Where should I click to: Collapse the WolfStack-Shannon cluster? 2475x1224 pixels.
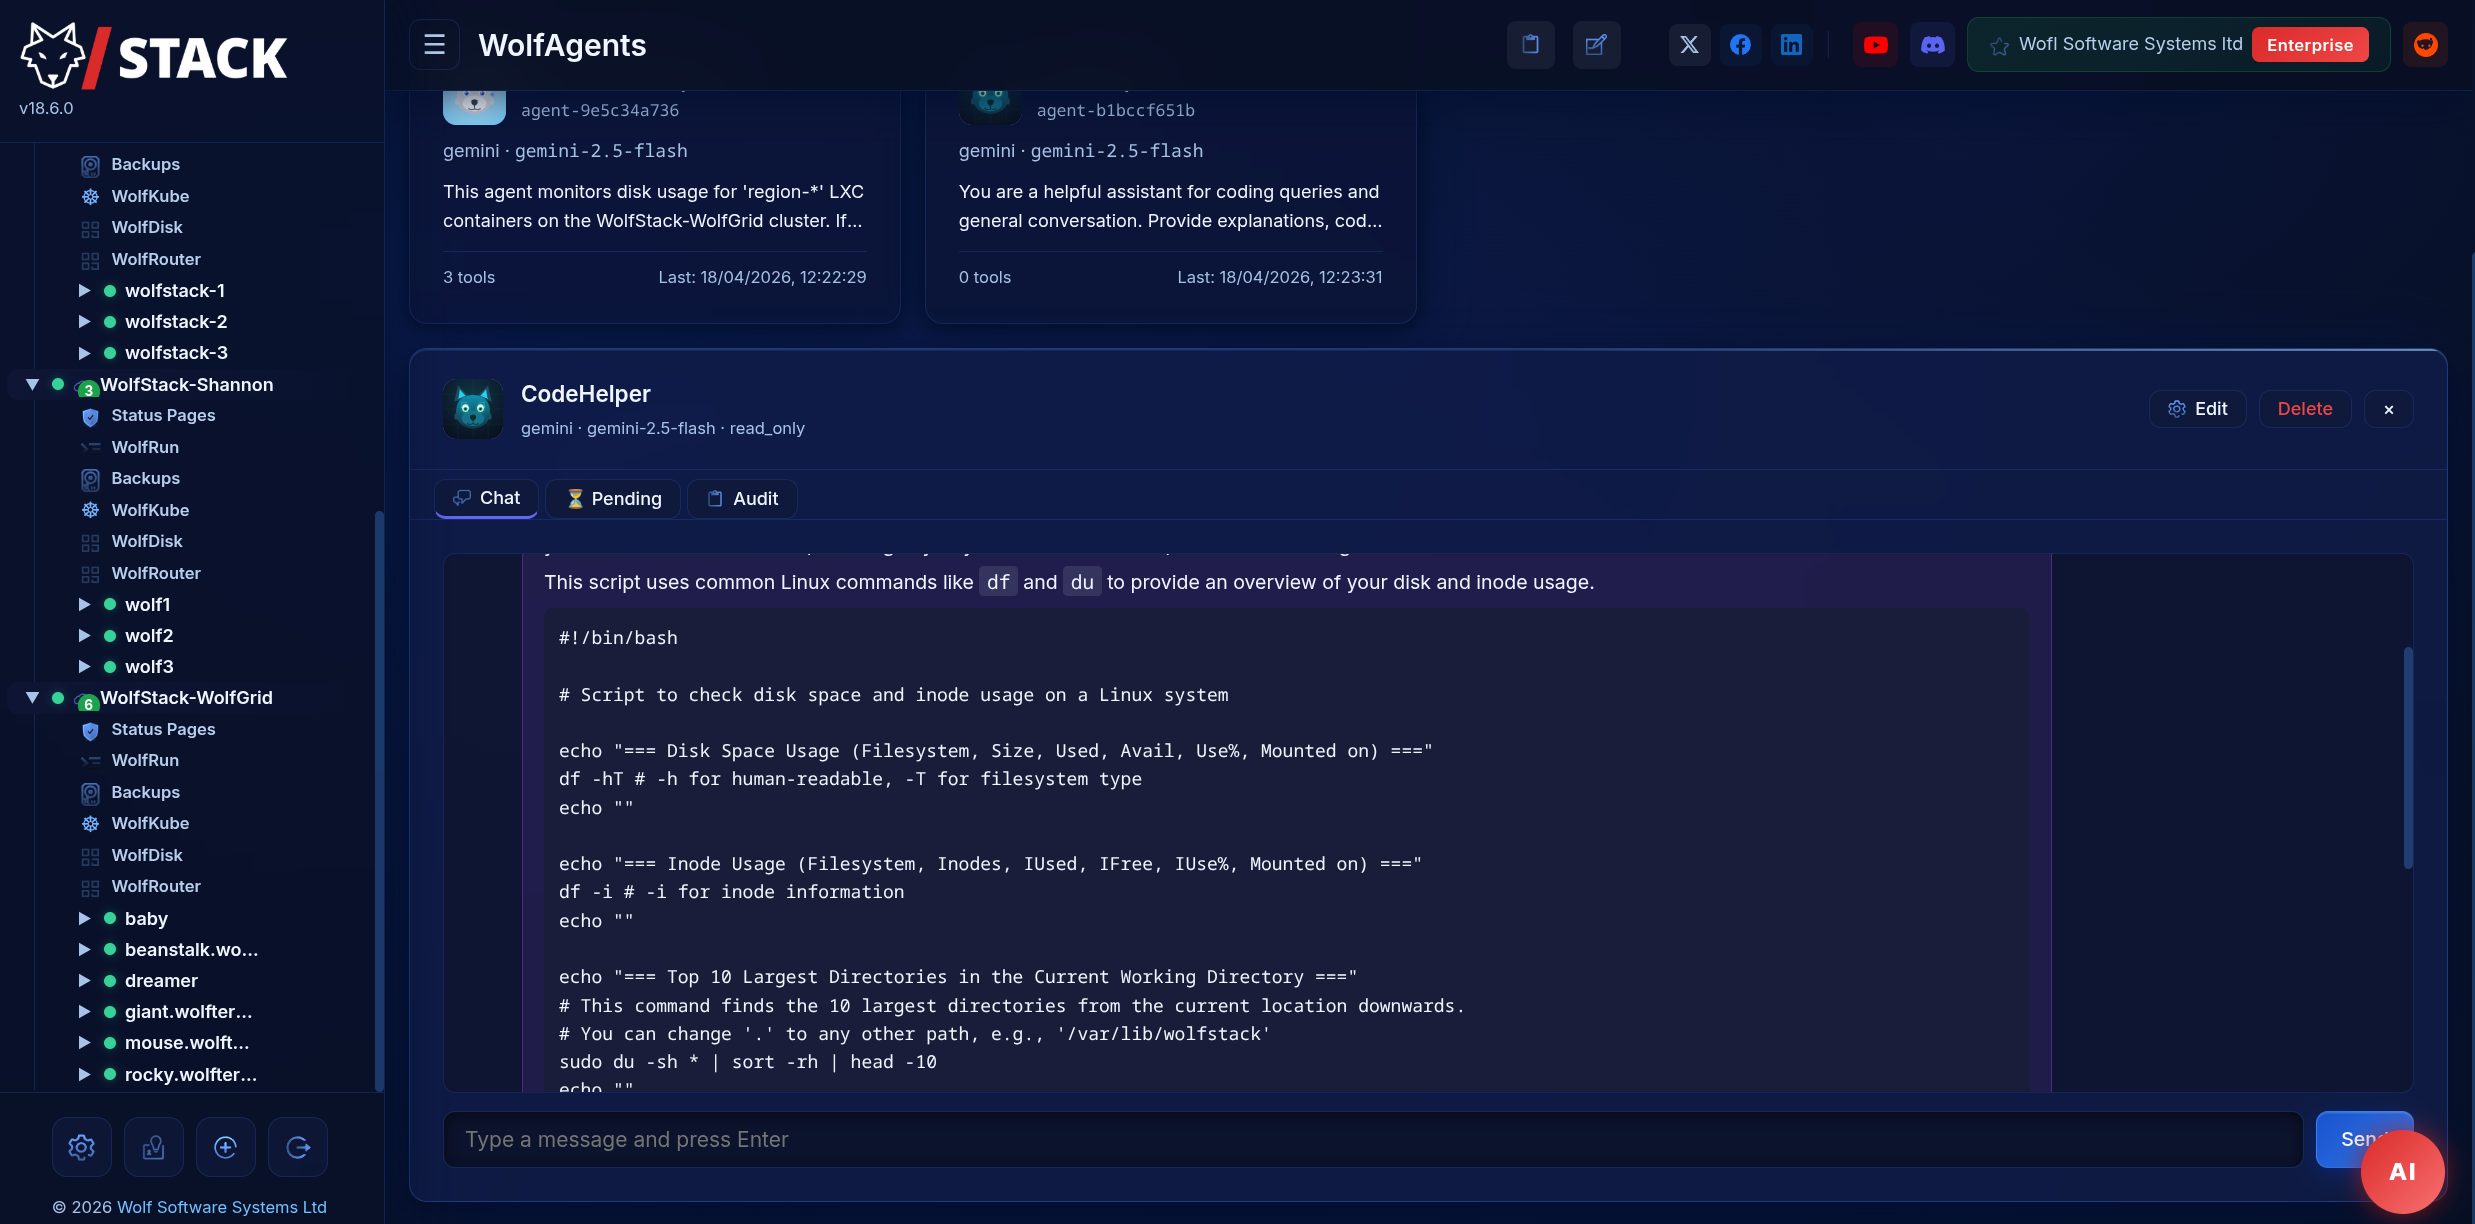coord(32,384)
